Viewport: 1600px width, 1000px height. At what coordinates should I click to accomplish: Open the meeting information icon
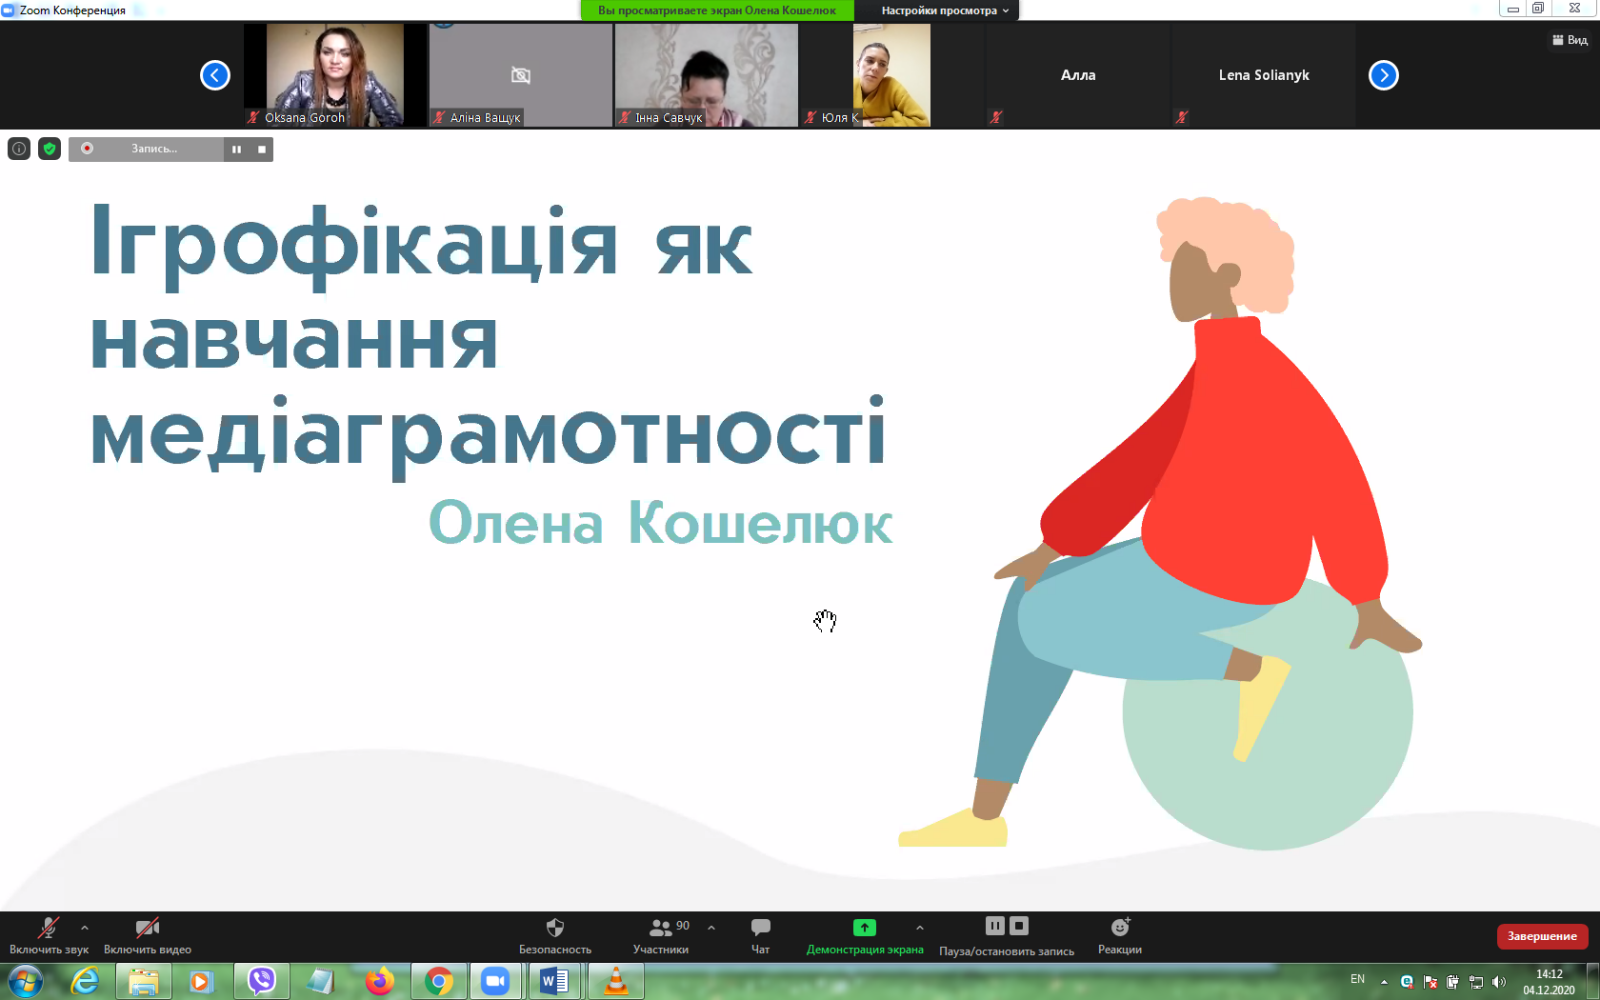click(x=18, y=148)
